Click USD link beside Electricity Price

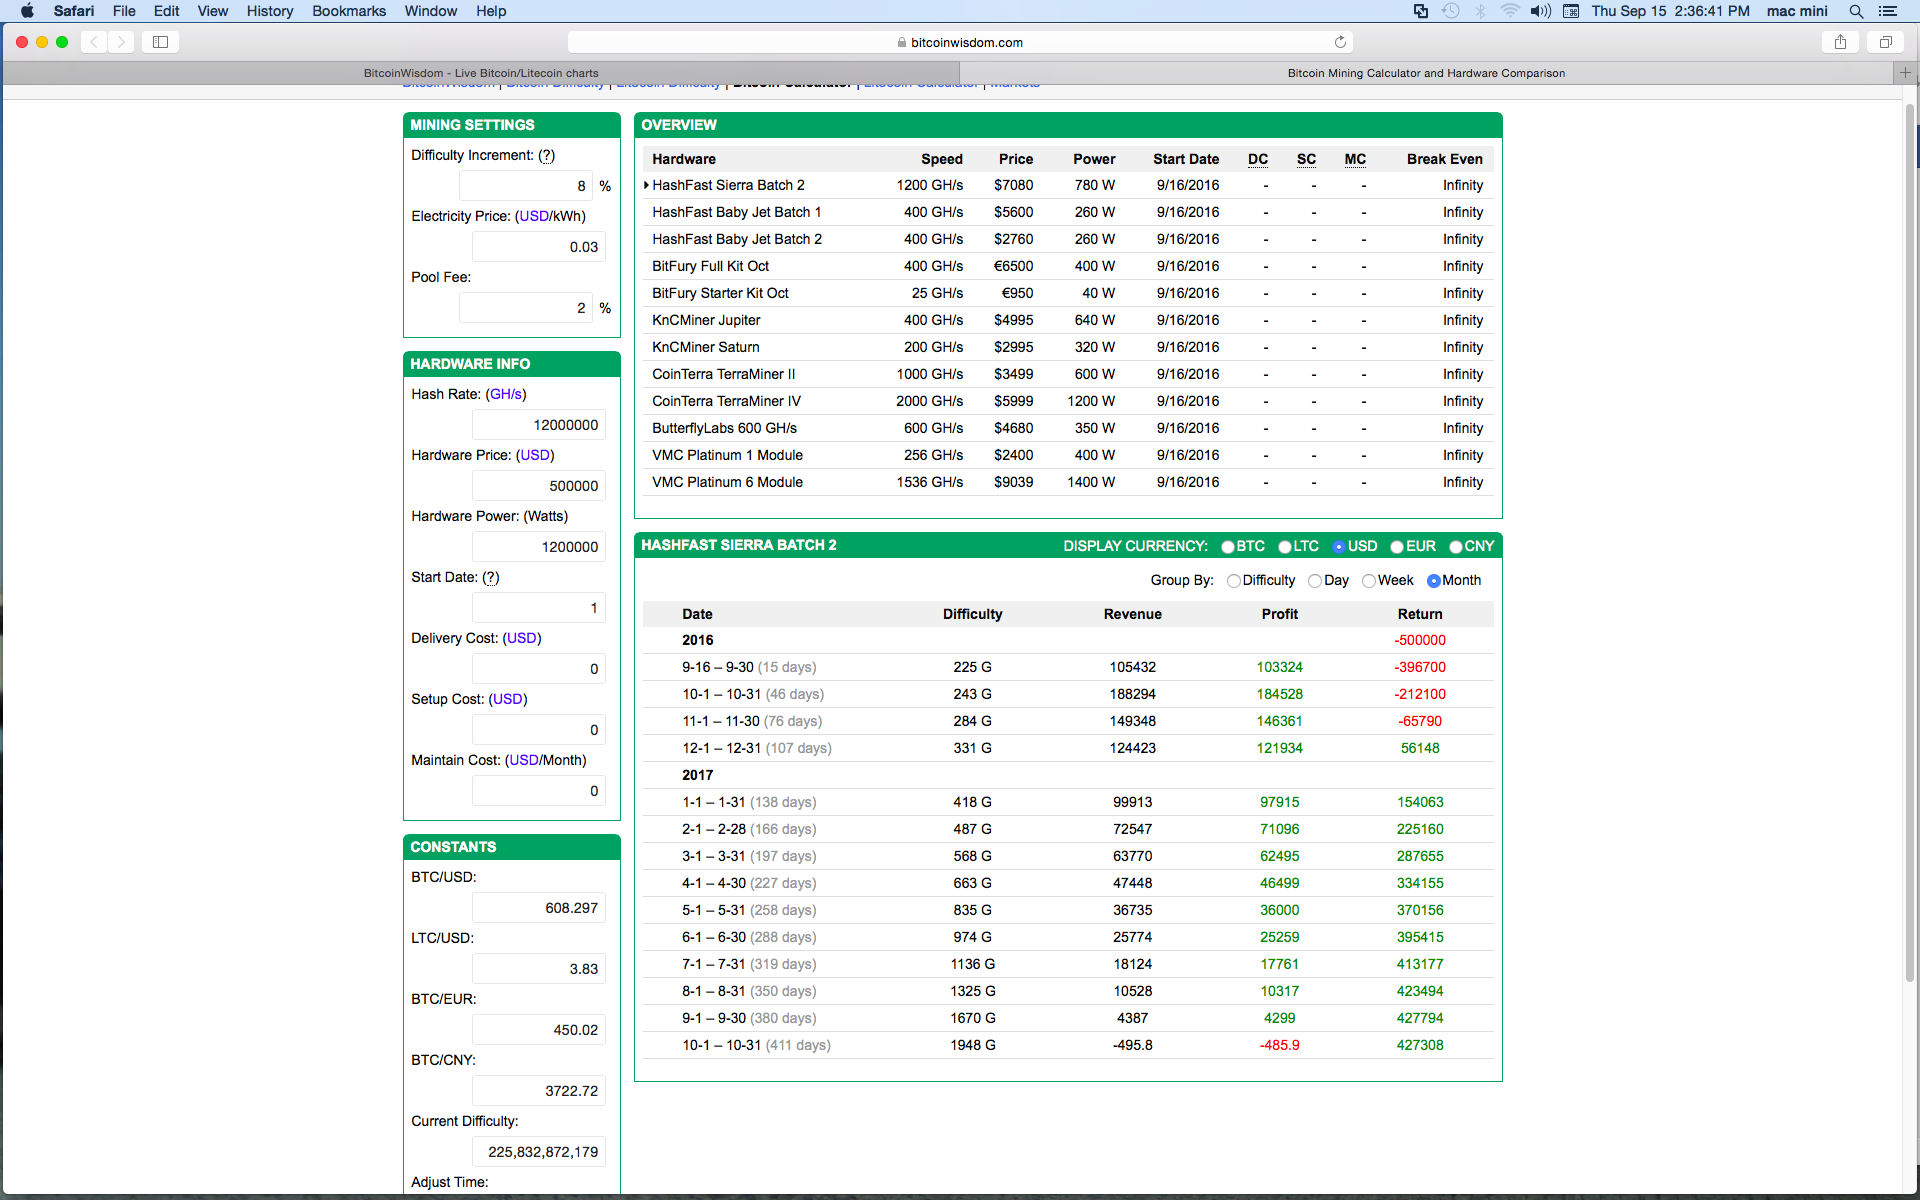(x=534, y=216)
